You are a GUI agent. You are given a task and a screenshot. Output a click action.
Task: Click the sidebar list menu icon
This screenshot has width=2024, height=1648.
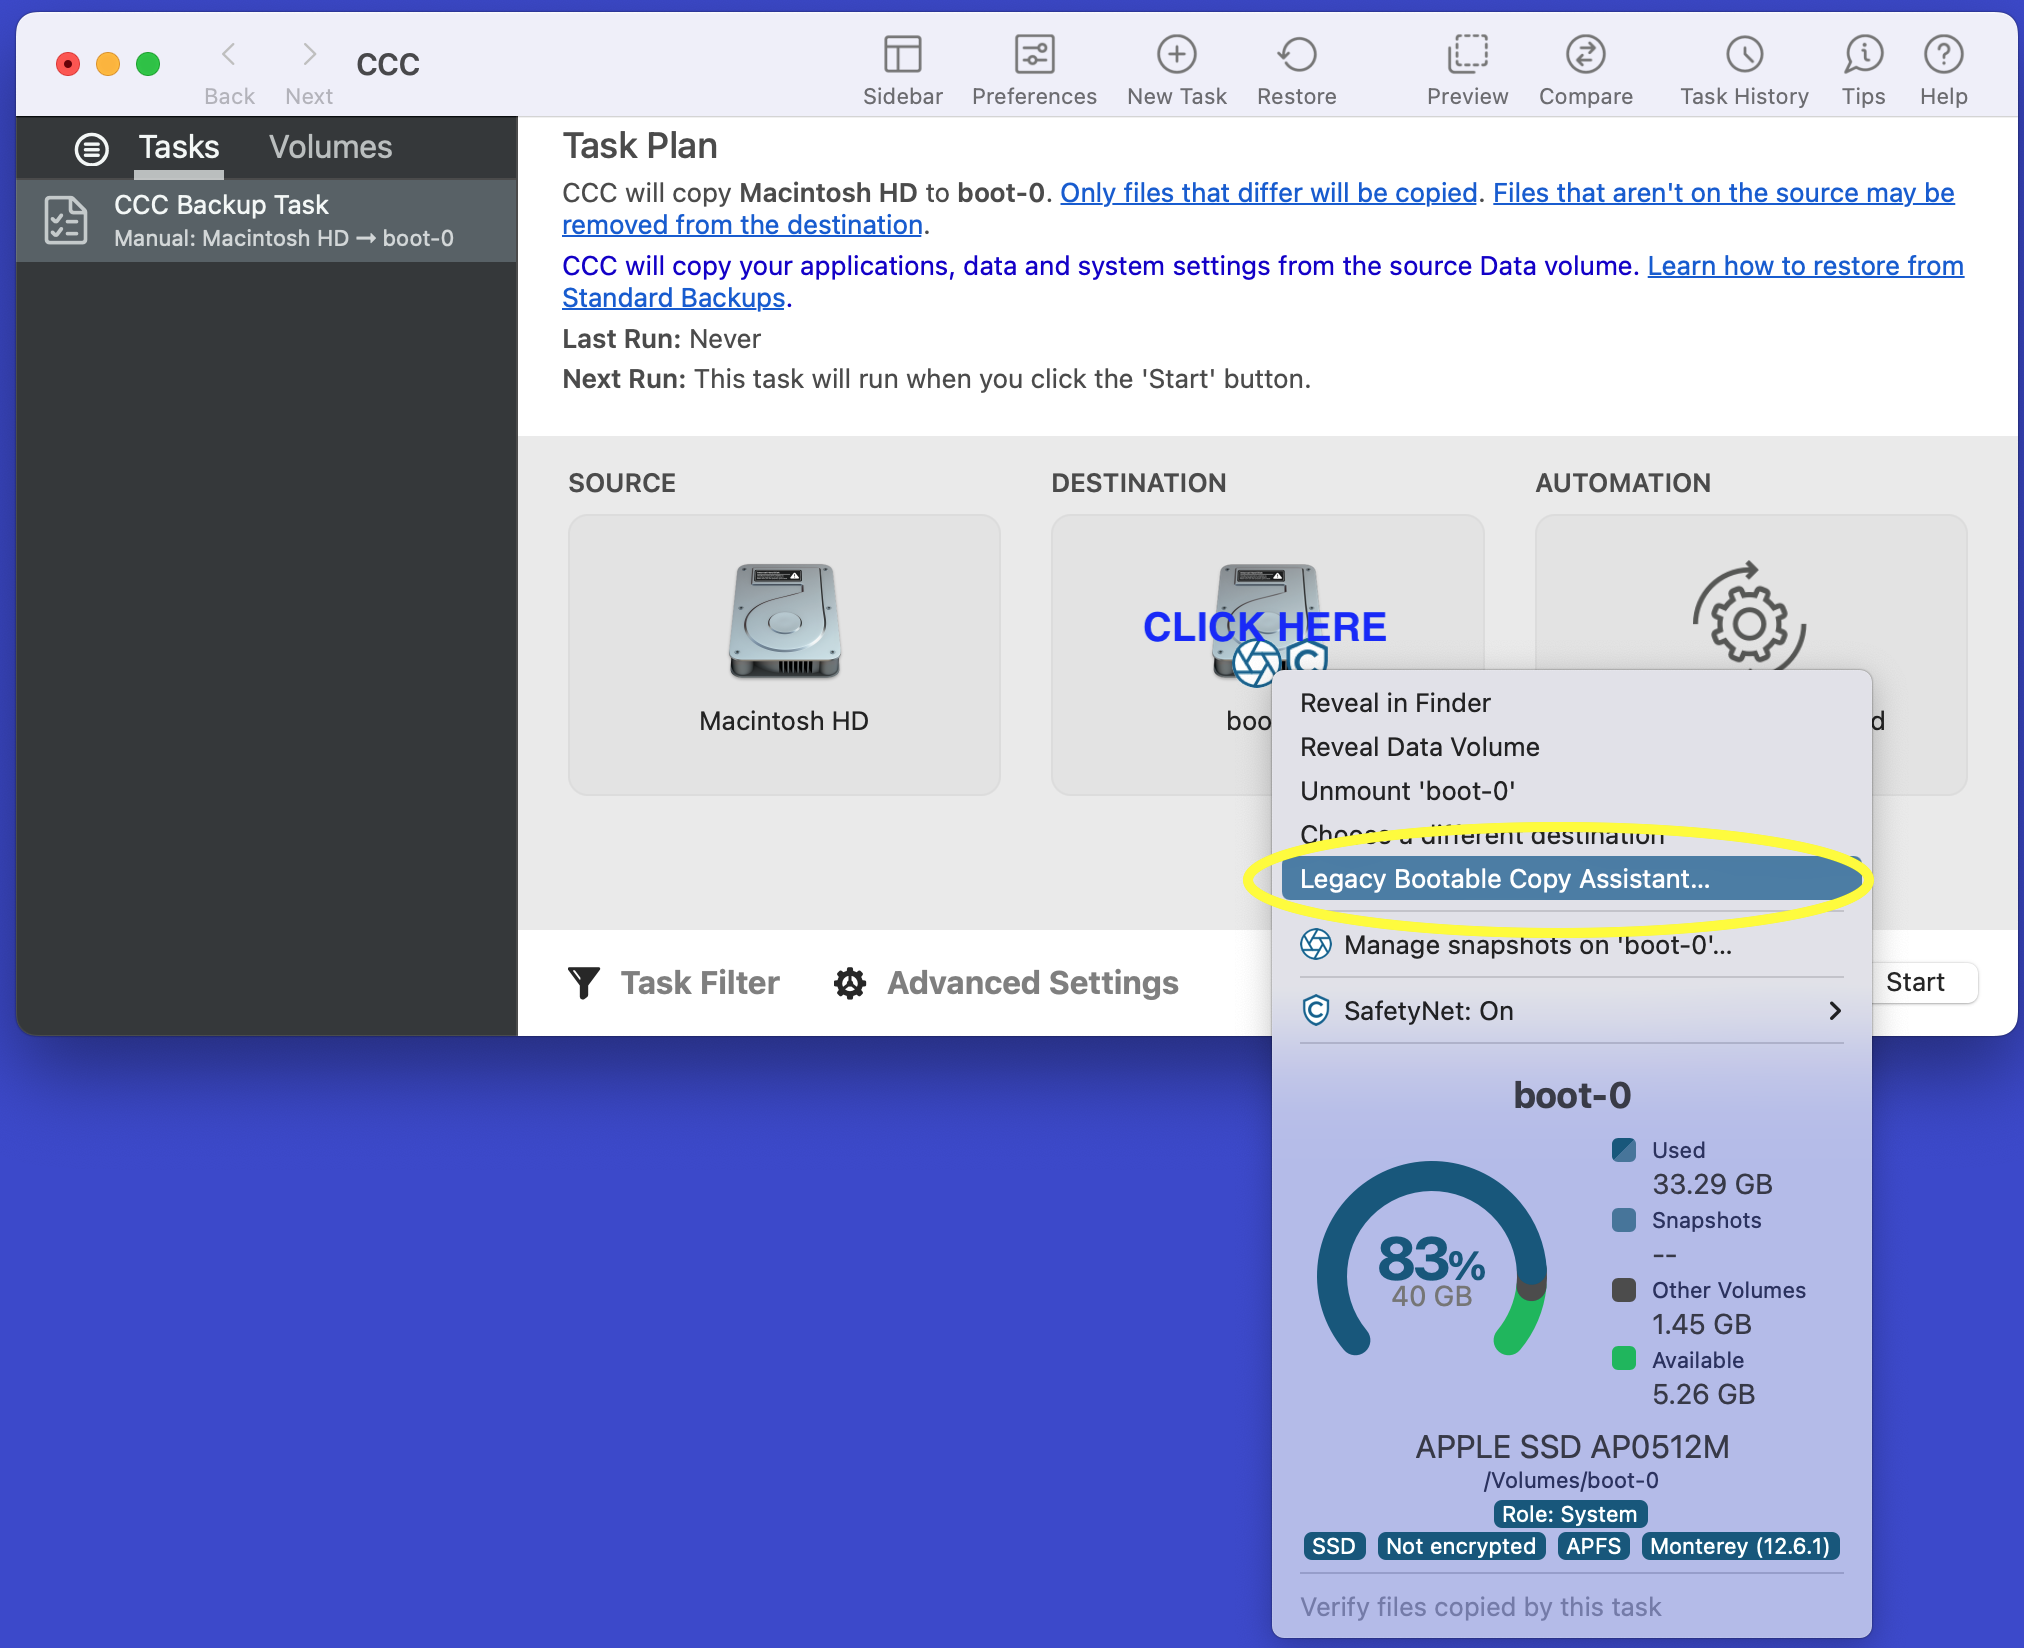click(92, 149)
